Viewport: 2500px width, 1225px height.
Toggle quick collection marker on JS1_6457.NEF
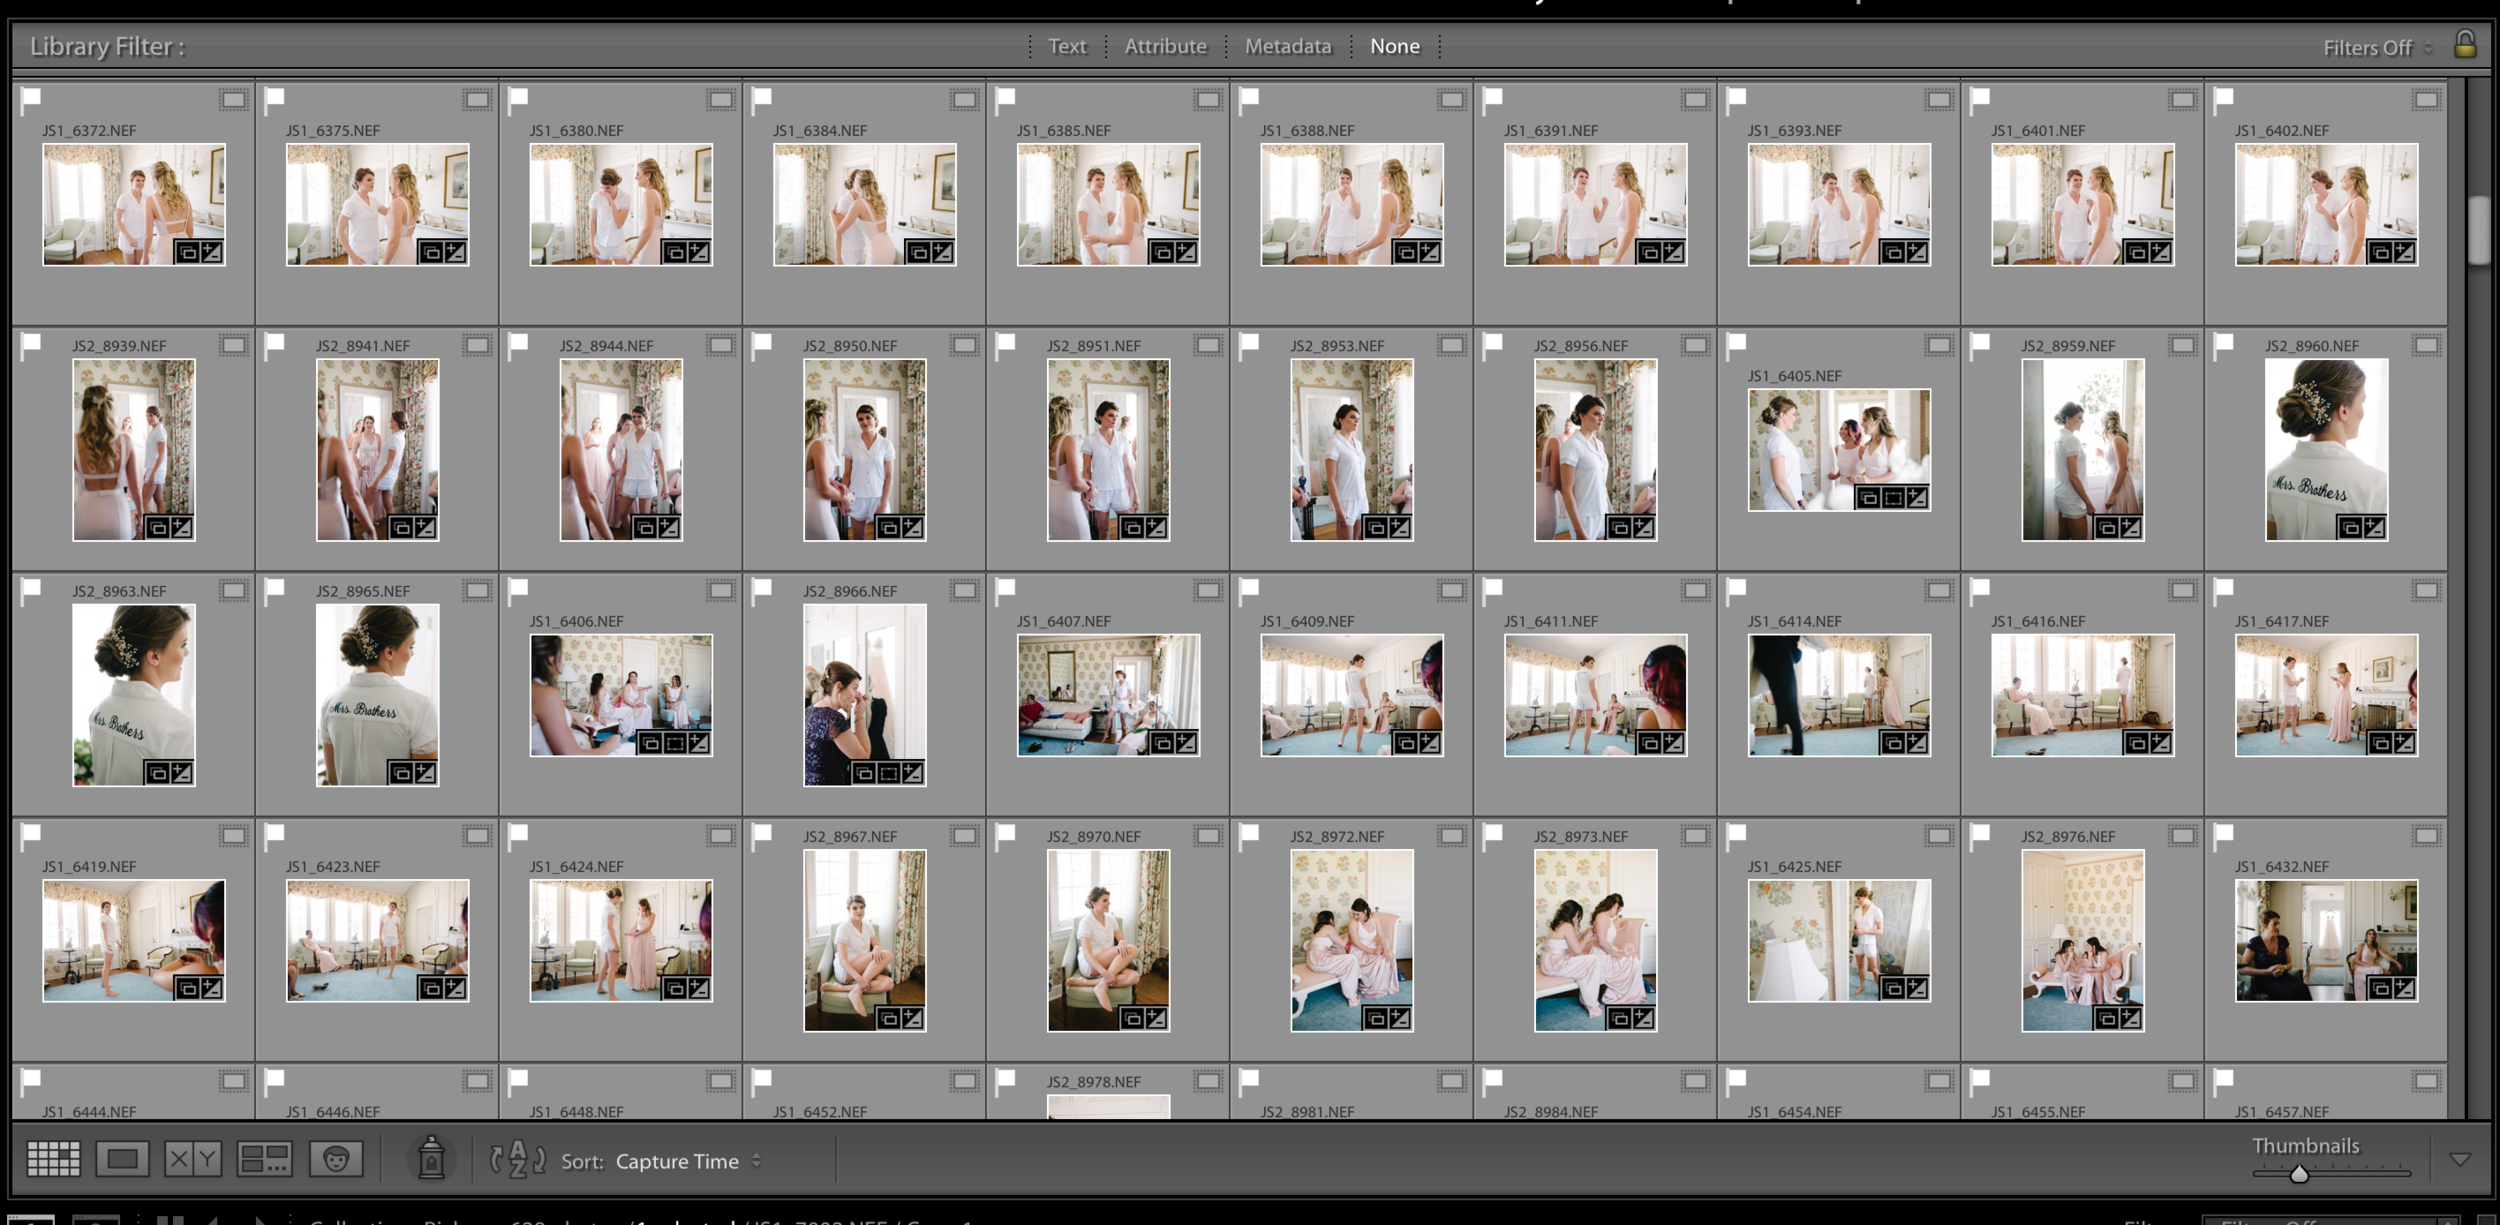click(x=2426, y=1080)
